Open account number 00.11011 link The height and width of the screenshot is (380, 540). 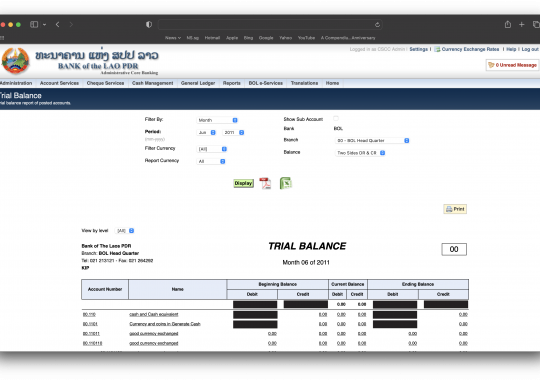[91, 334]
